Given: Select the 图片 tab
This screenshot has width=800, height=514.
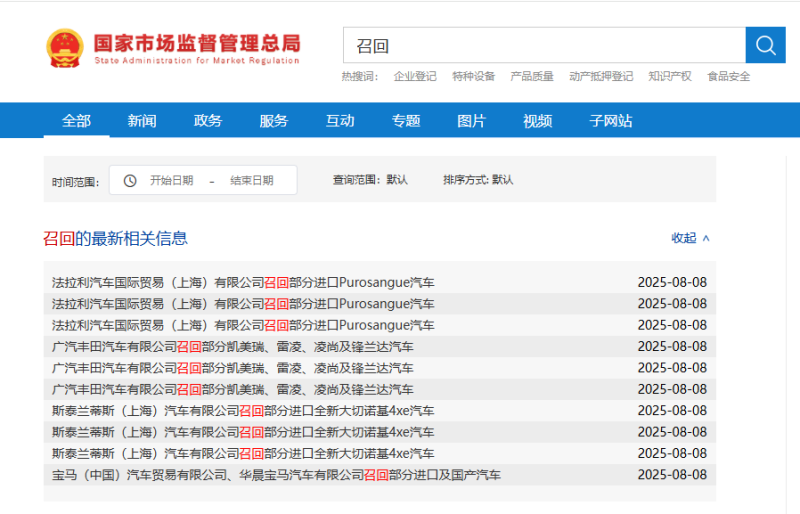Looking at the screenshot, I should 471,121.
